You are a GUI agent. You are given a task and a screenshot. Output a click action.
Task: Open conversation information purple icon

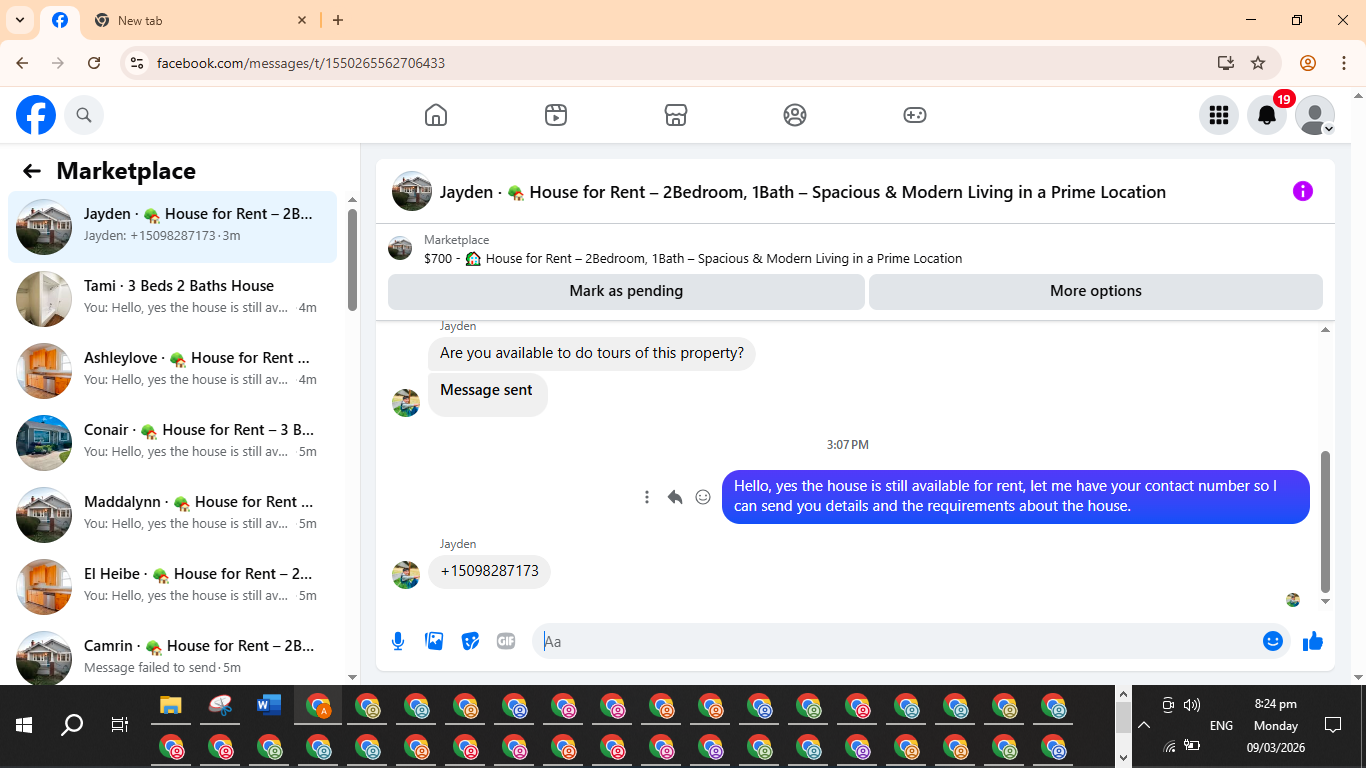click(1302, 191)
